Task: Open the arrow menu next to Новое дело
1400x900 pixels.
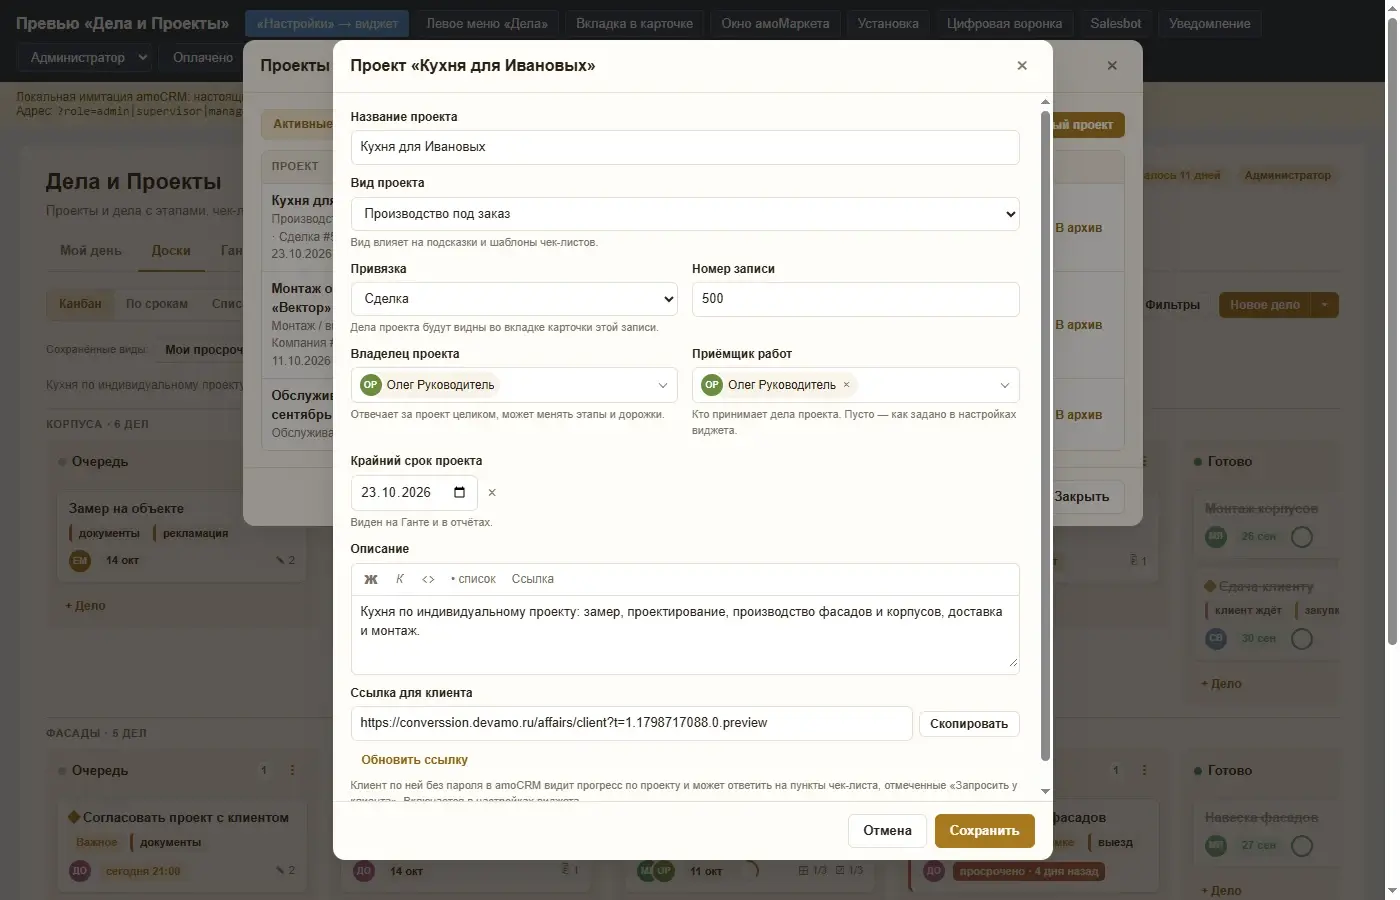Action: 1325,305
